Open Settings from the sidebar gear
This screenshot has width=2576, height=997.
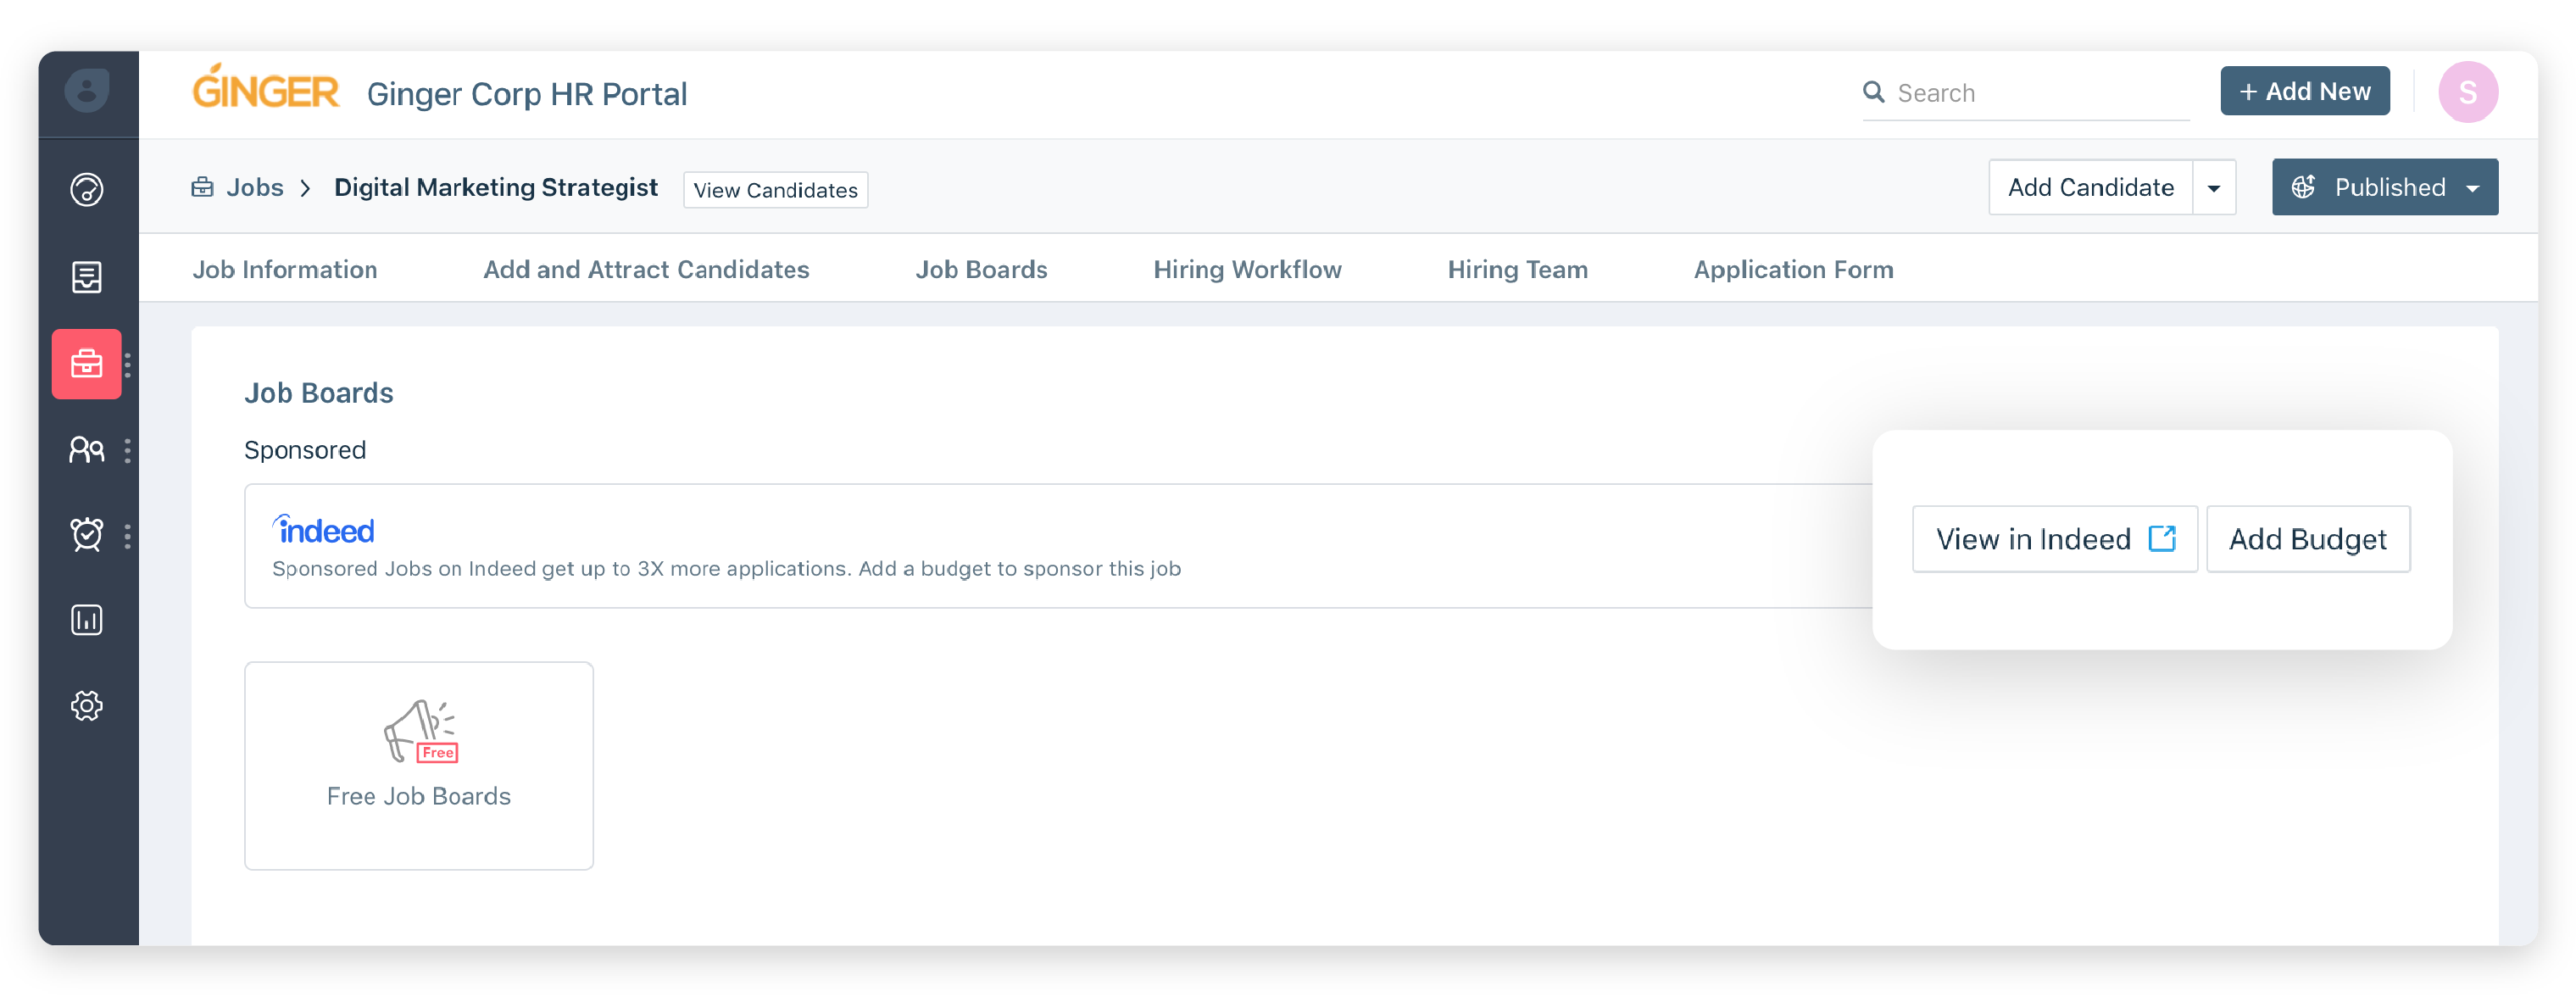tap(87, 706)
